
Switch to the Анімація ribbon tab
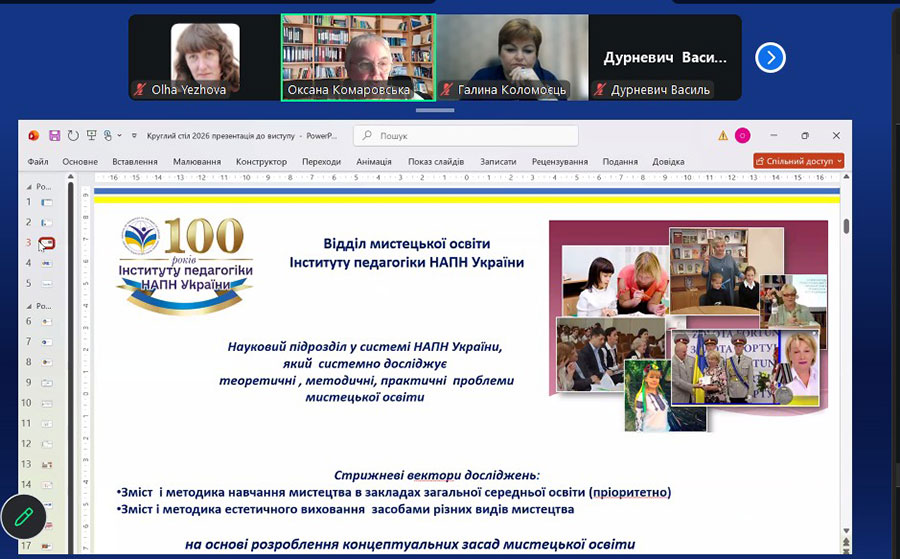click(x=374, y=162)
